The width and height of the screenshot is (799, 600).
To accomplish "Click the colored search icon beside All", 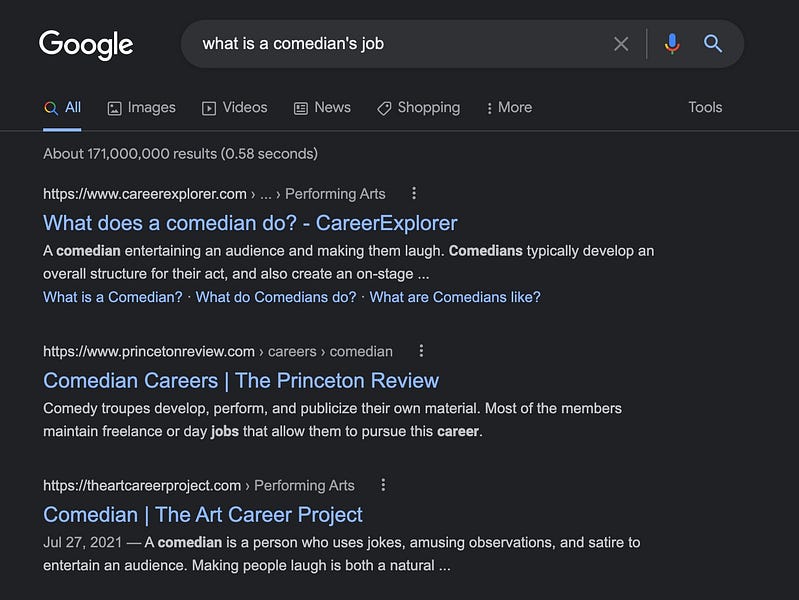I will [x=50, y=108].
